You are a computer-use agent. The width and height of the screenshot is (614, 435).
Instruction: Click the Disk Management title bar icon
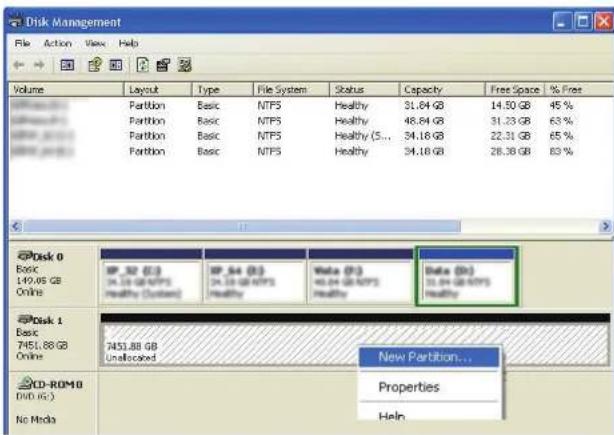click(16, 22)
